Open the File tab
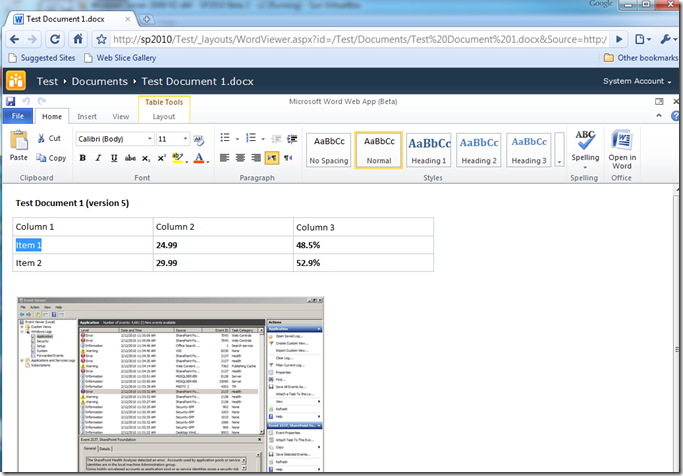 tap(18, 116)
